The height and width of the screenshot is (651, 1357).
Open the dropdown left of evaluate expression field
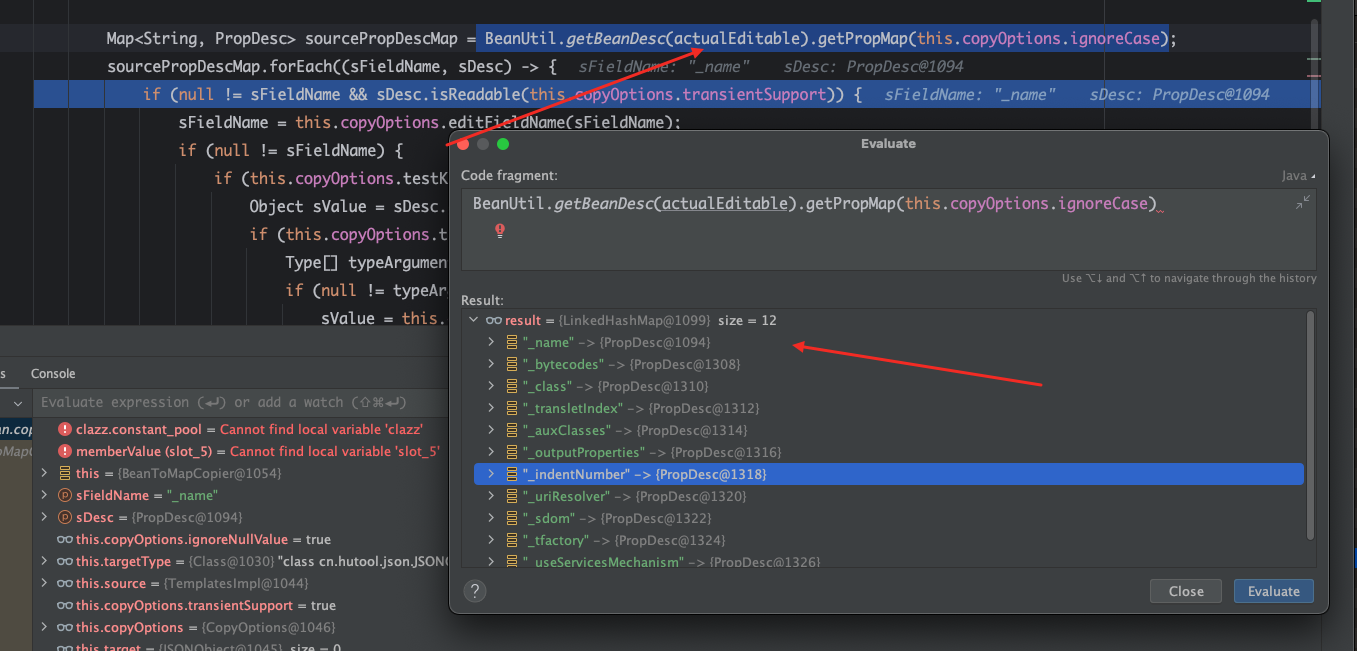pyautogui.click(x=20, y=402)
